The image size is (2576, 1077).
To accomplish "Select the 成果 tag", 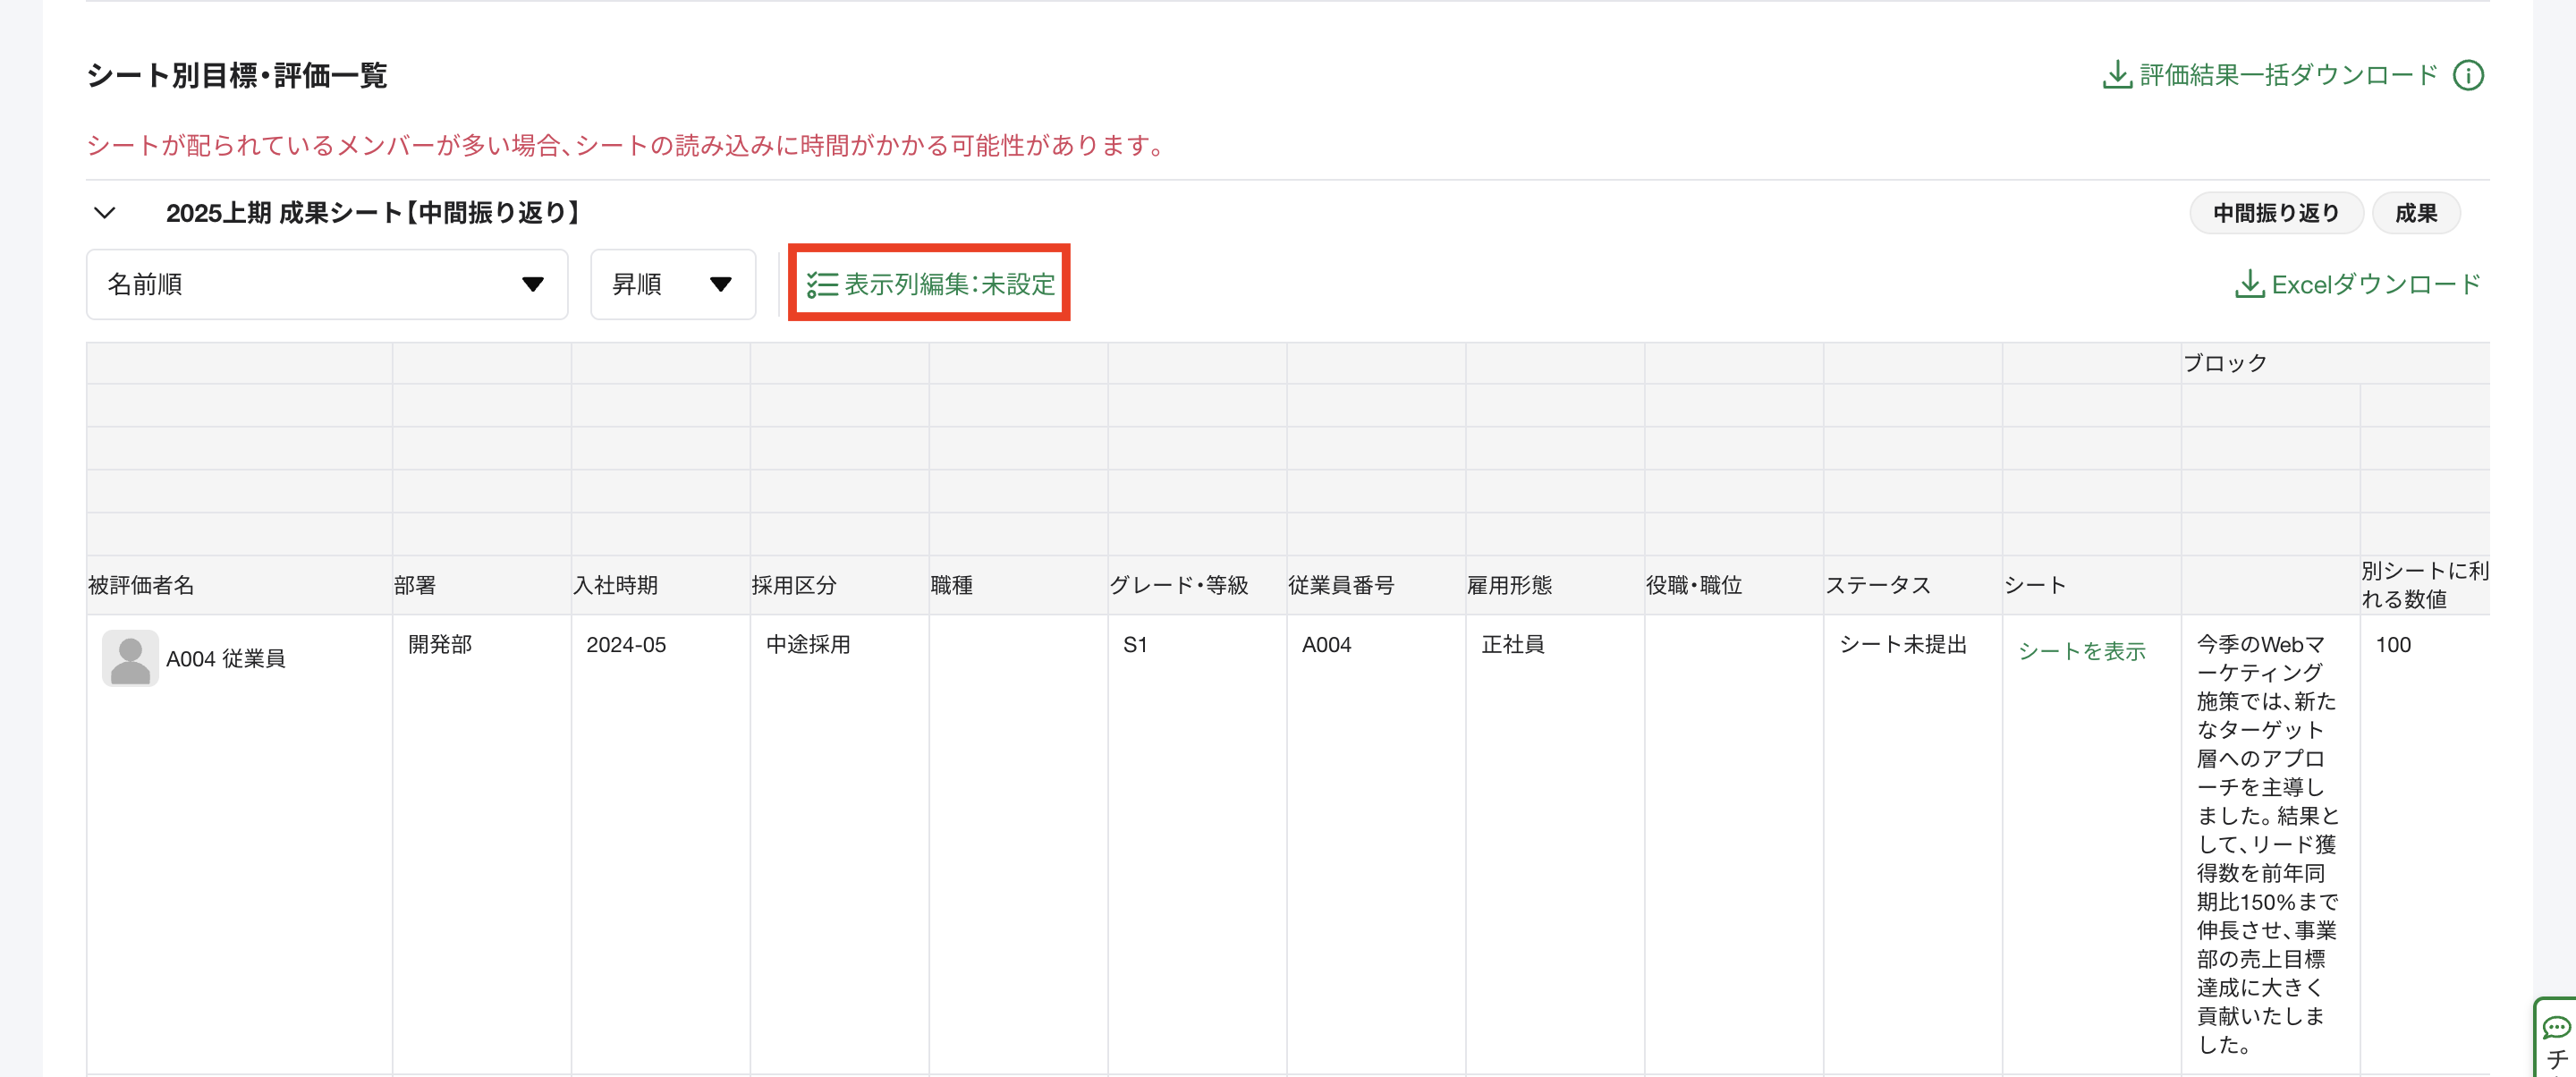I will [2415, 213].
